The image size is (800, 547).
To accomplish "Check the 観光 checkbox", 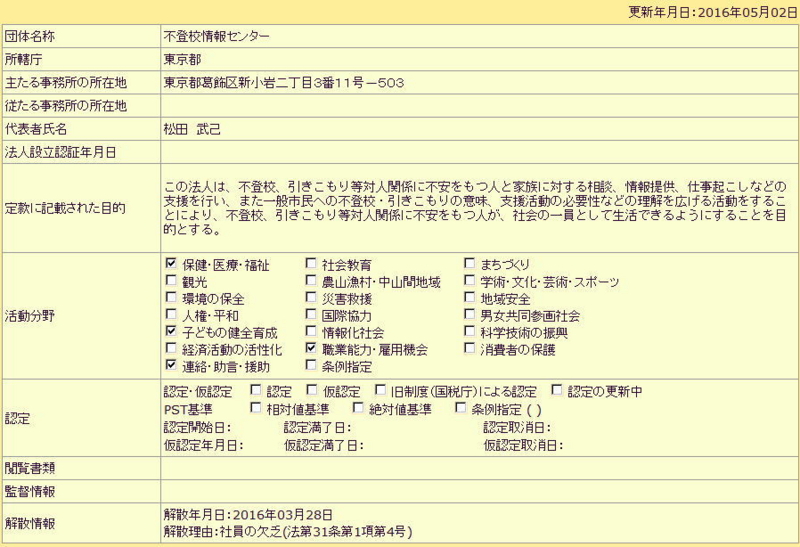I will click(171, 280).
